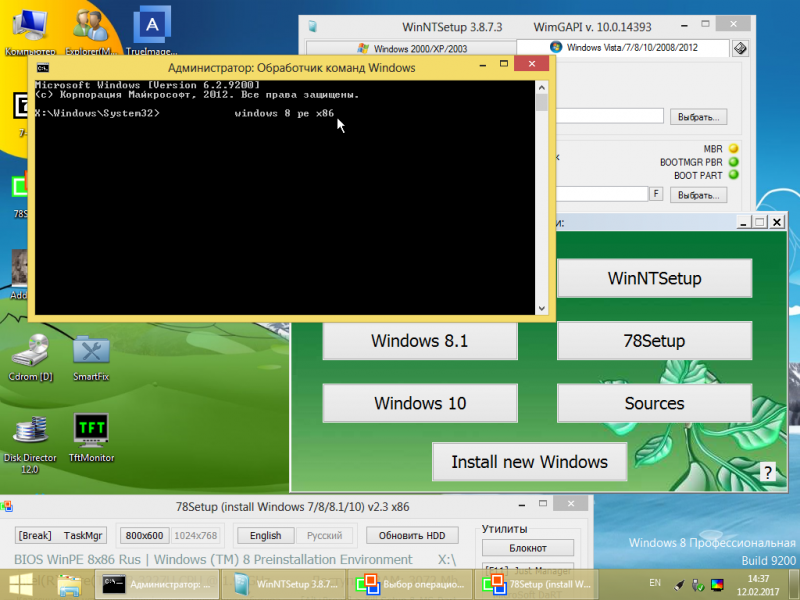This screenshot has width=800, height=600.
Task: Switch to the Windows 2000/XP/2003 tab
Action: tap(412, 48)
